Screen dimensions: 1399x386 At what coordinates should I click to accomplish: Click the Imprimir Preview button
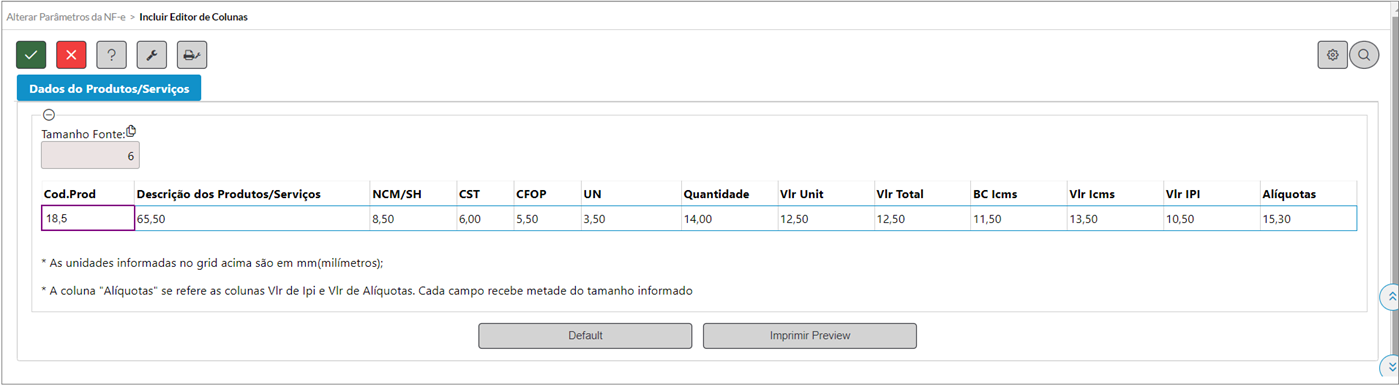click(810, 336)
